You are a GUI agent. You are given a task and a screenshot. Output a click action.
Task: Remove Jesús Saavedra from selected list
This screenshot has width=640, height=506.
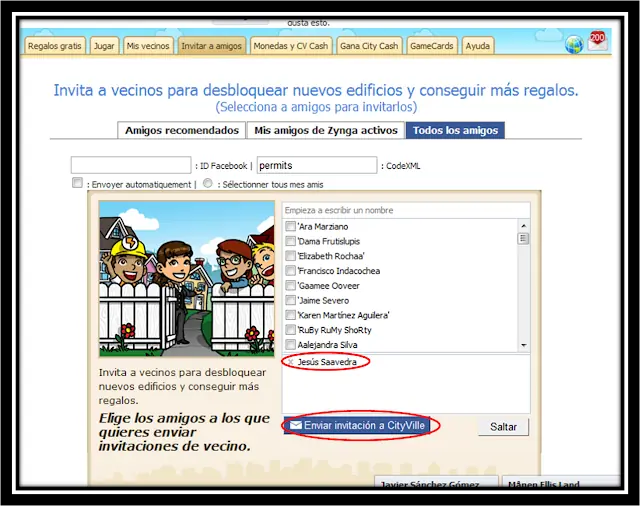(291, 362)
